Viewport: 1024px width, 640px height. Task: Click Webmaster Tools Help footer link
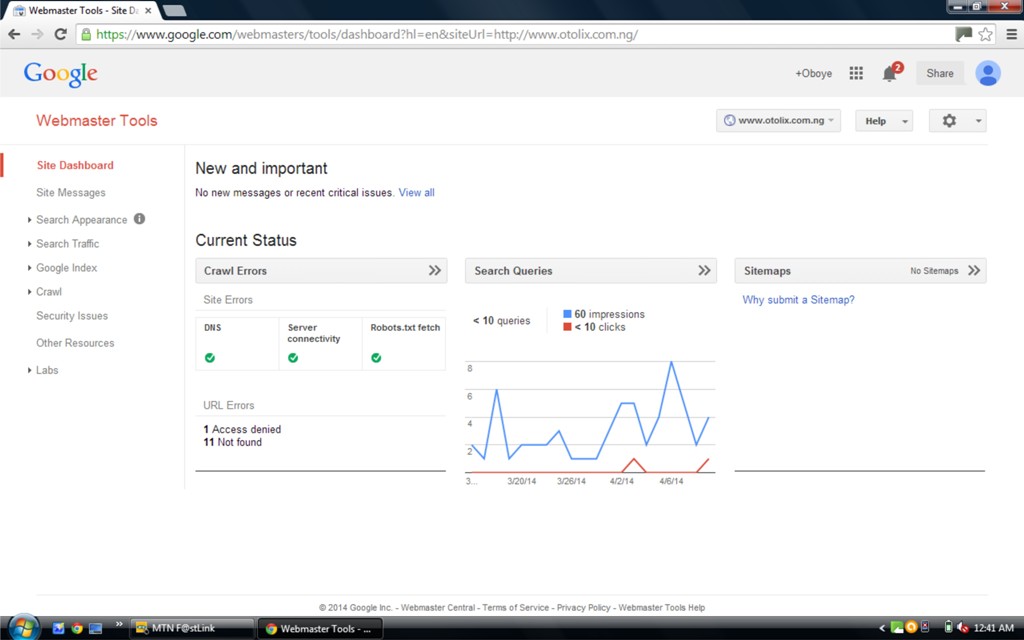(x=662, y=607)
